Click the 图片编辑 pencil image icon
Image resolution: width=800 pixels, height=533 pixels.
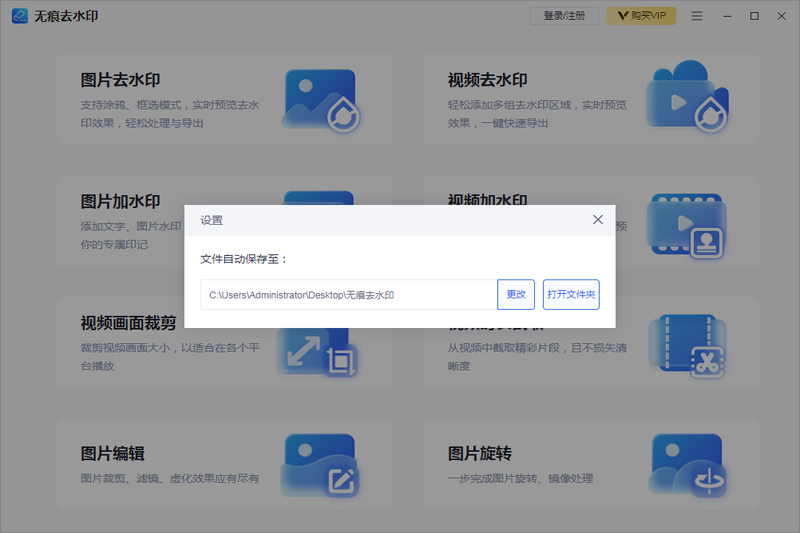tap(320, 465)
